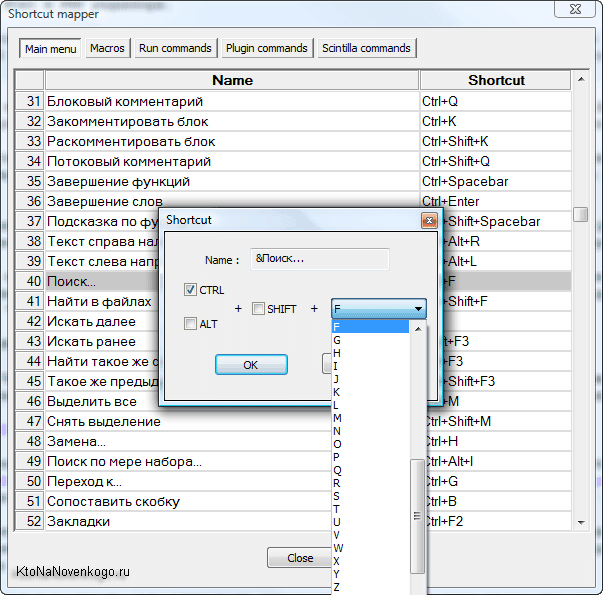
Task: Select row 43 Искать ранее
Action: (x=102, y=342)
